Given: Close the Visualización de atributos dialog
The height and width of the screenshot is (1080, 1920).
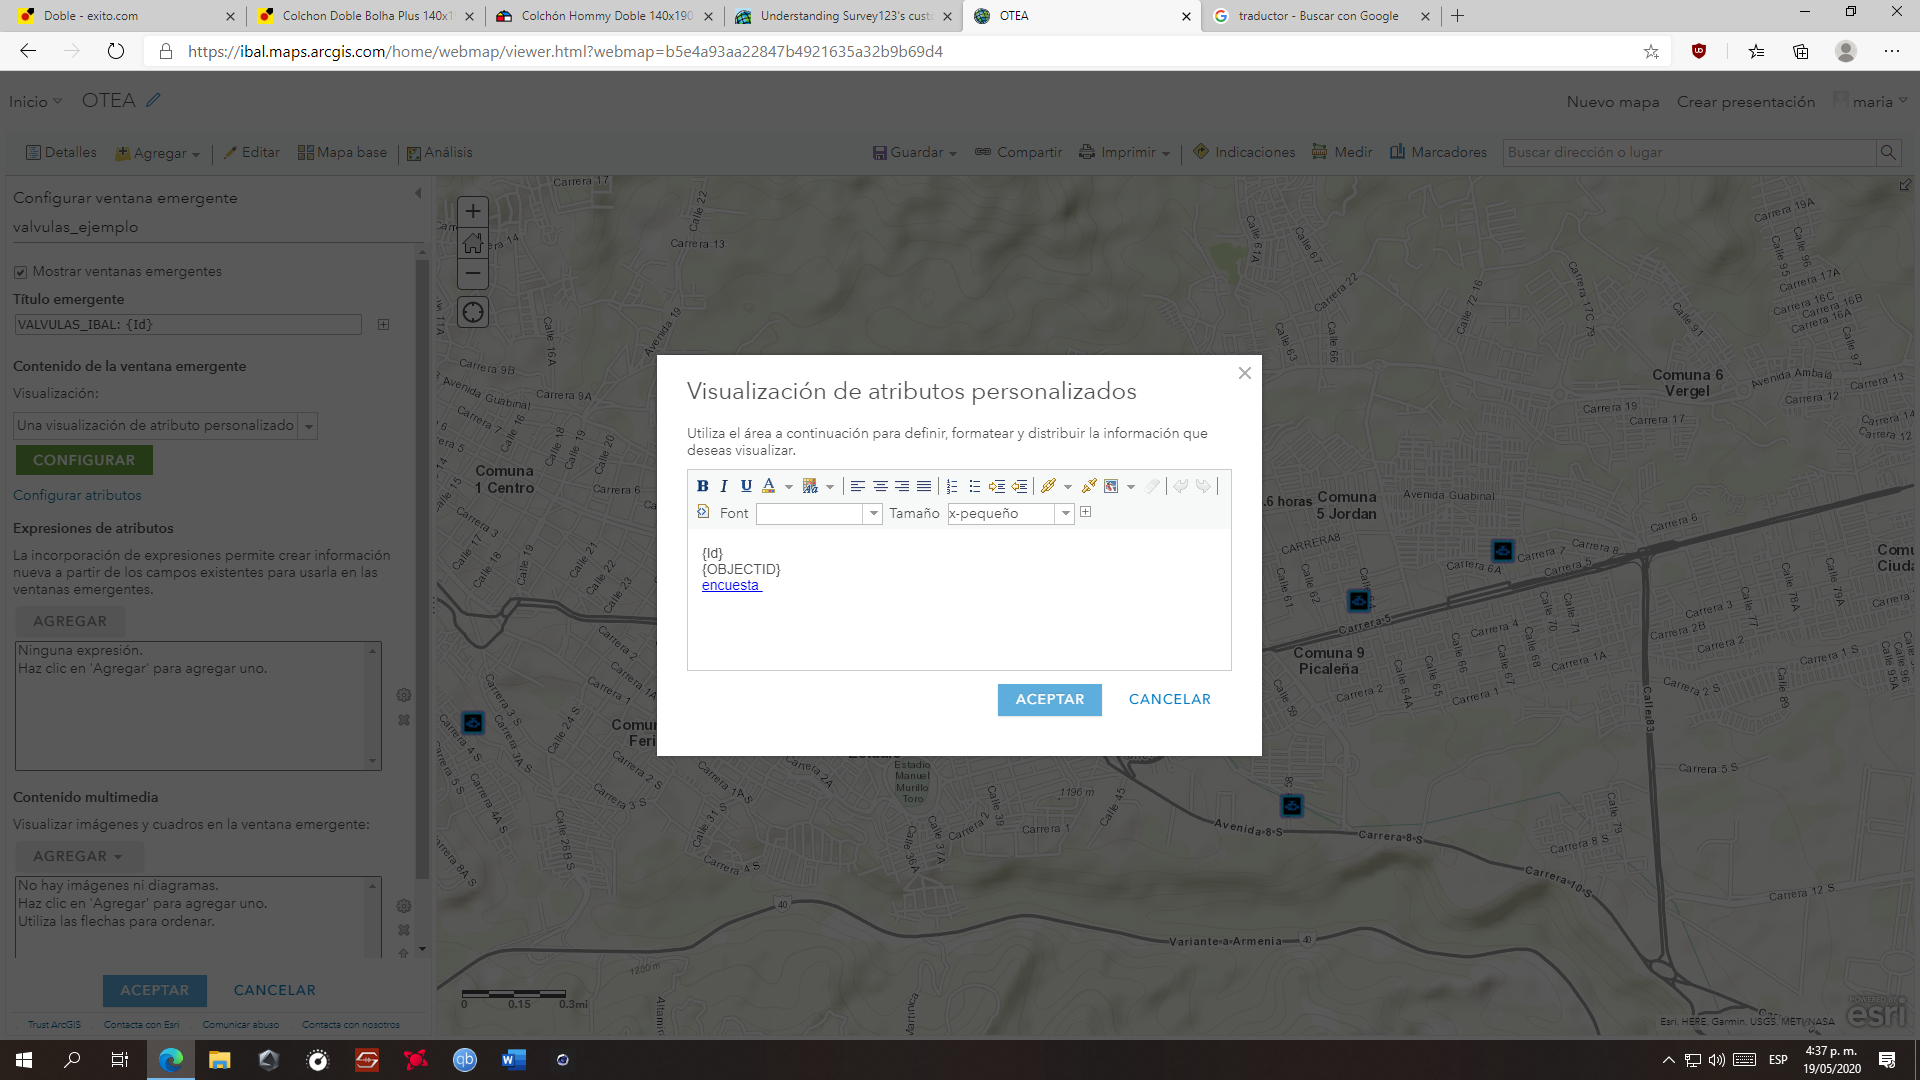Looking at the screenshot, I should tap(1244, 373).
